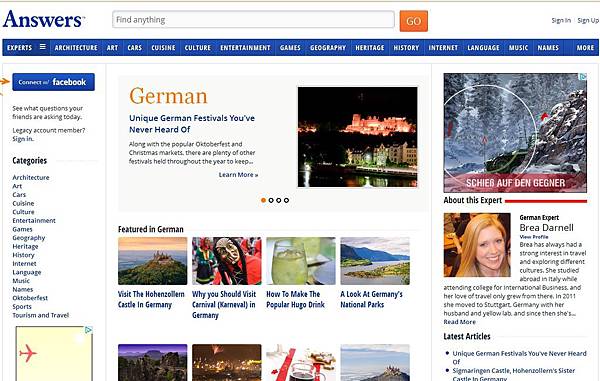
Task: Select the third carousel dot
Action: click(x=279, y=200)
